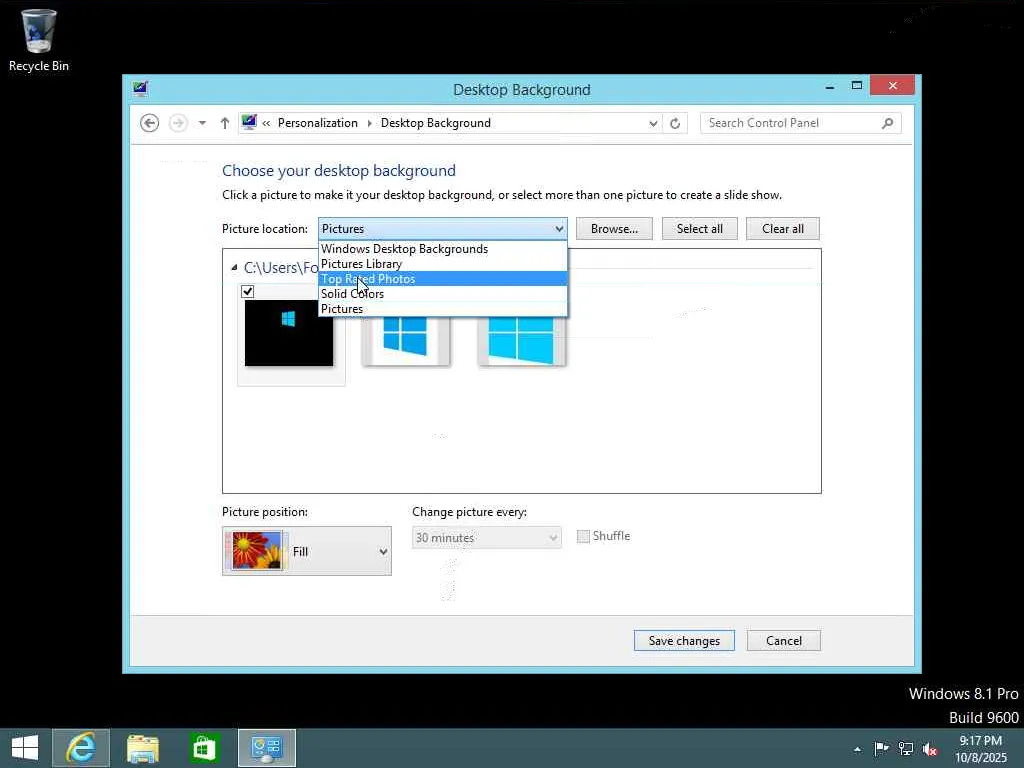This screenshot has height=768, width=1024.
Task: Click the breadcrumb chevron before Personalization
Action: (x=266, y=123)
